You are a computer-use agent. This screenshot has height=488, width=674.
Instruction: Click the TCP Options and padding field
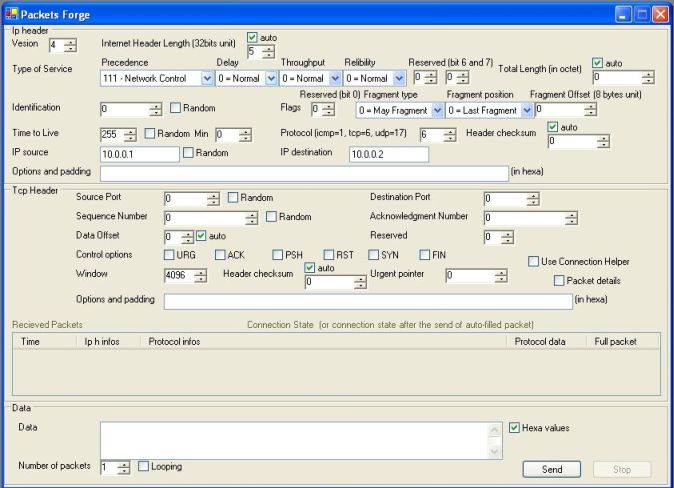(368, 301)
